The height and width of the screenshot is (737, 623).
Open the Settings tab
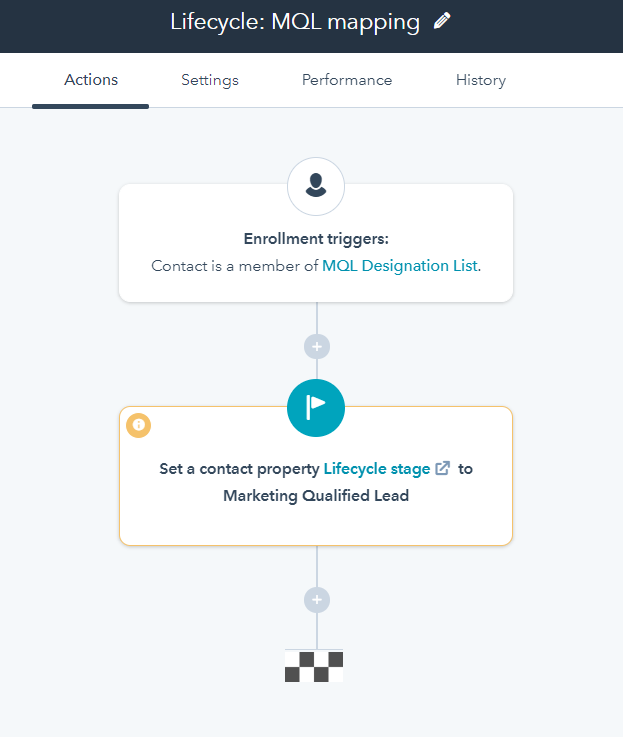(x=210, y=80)
